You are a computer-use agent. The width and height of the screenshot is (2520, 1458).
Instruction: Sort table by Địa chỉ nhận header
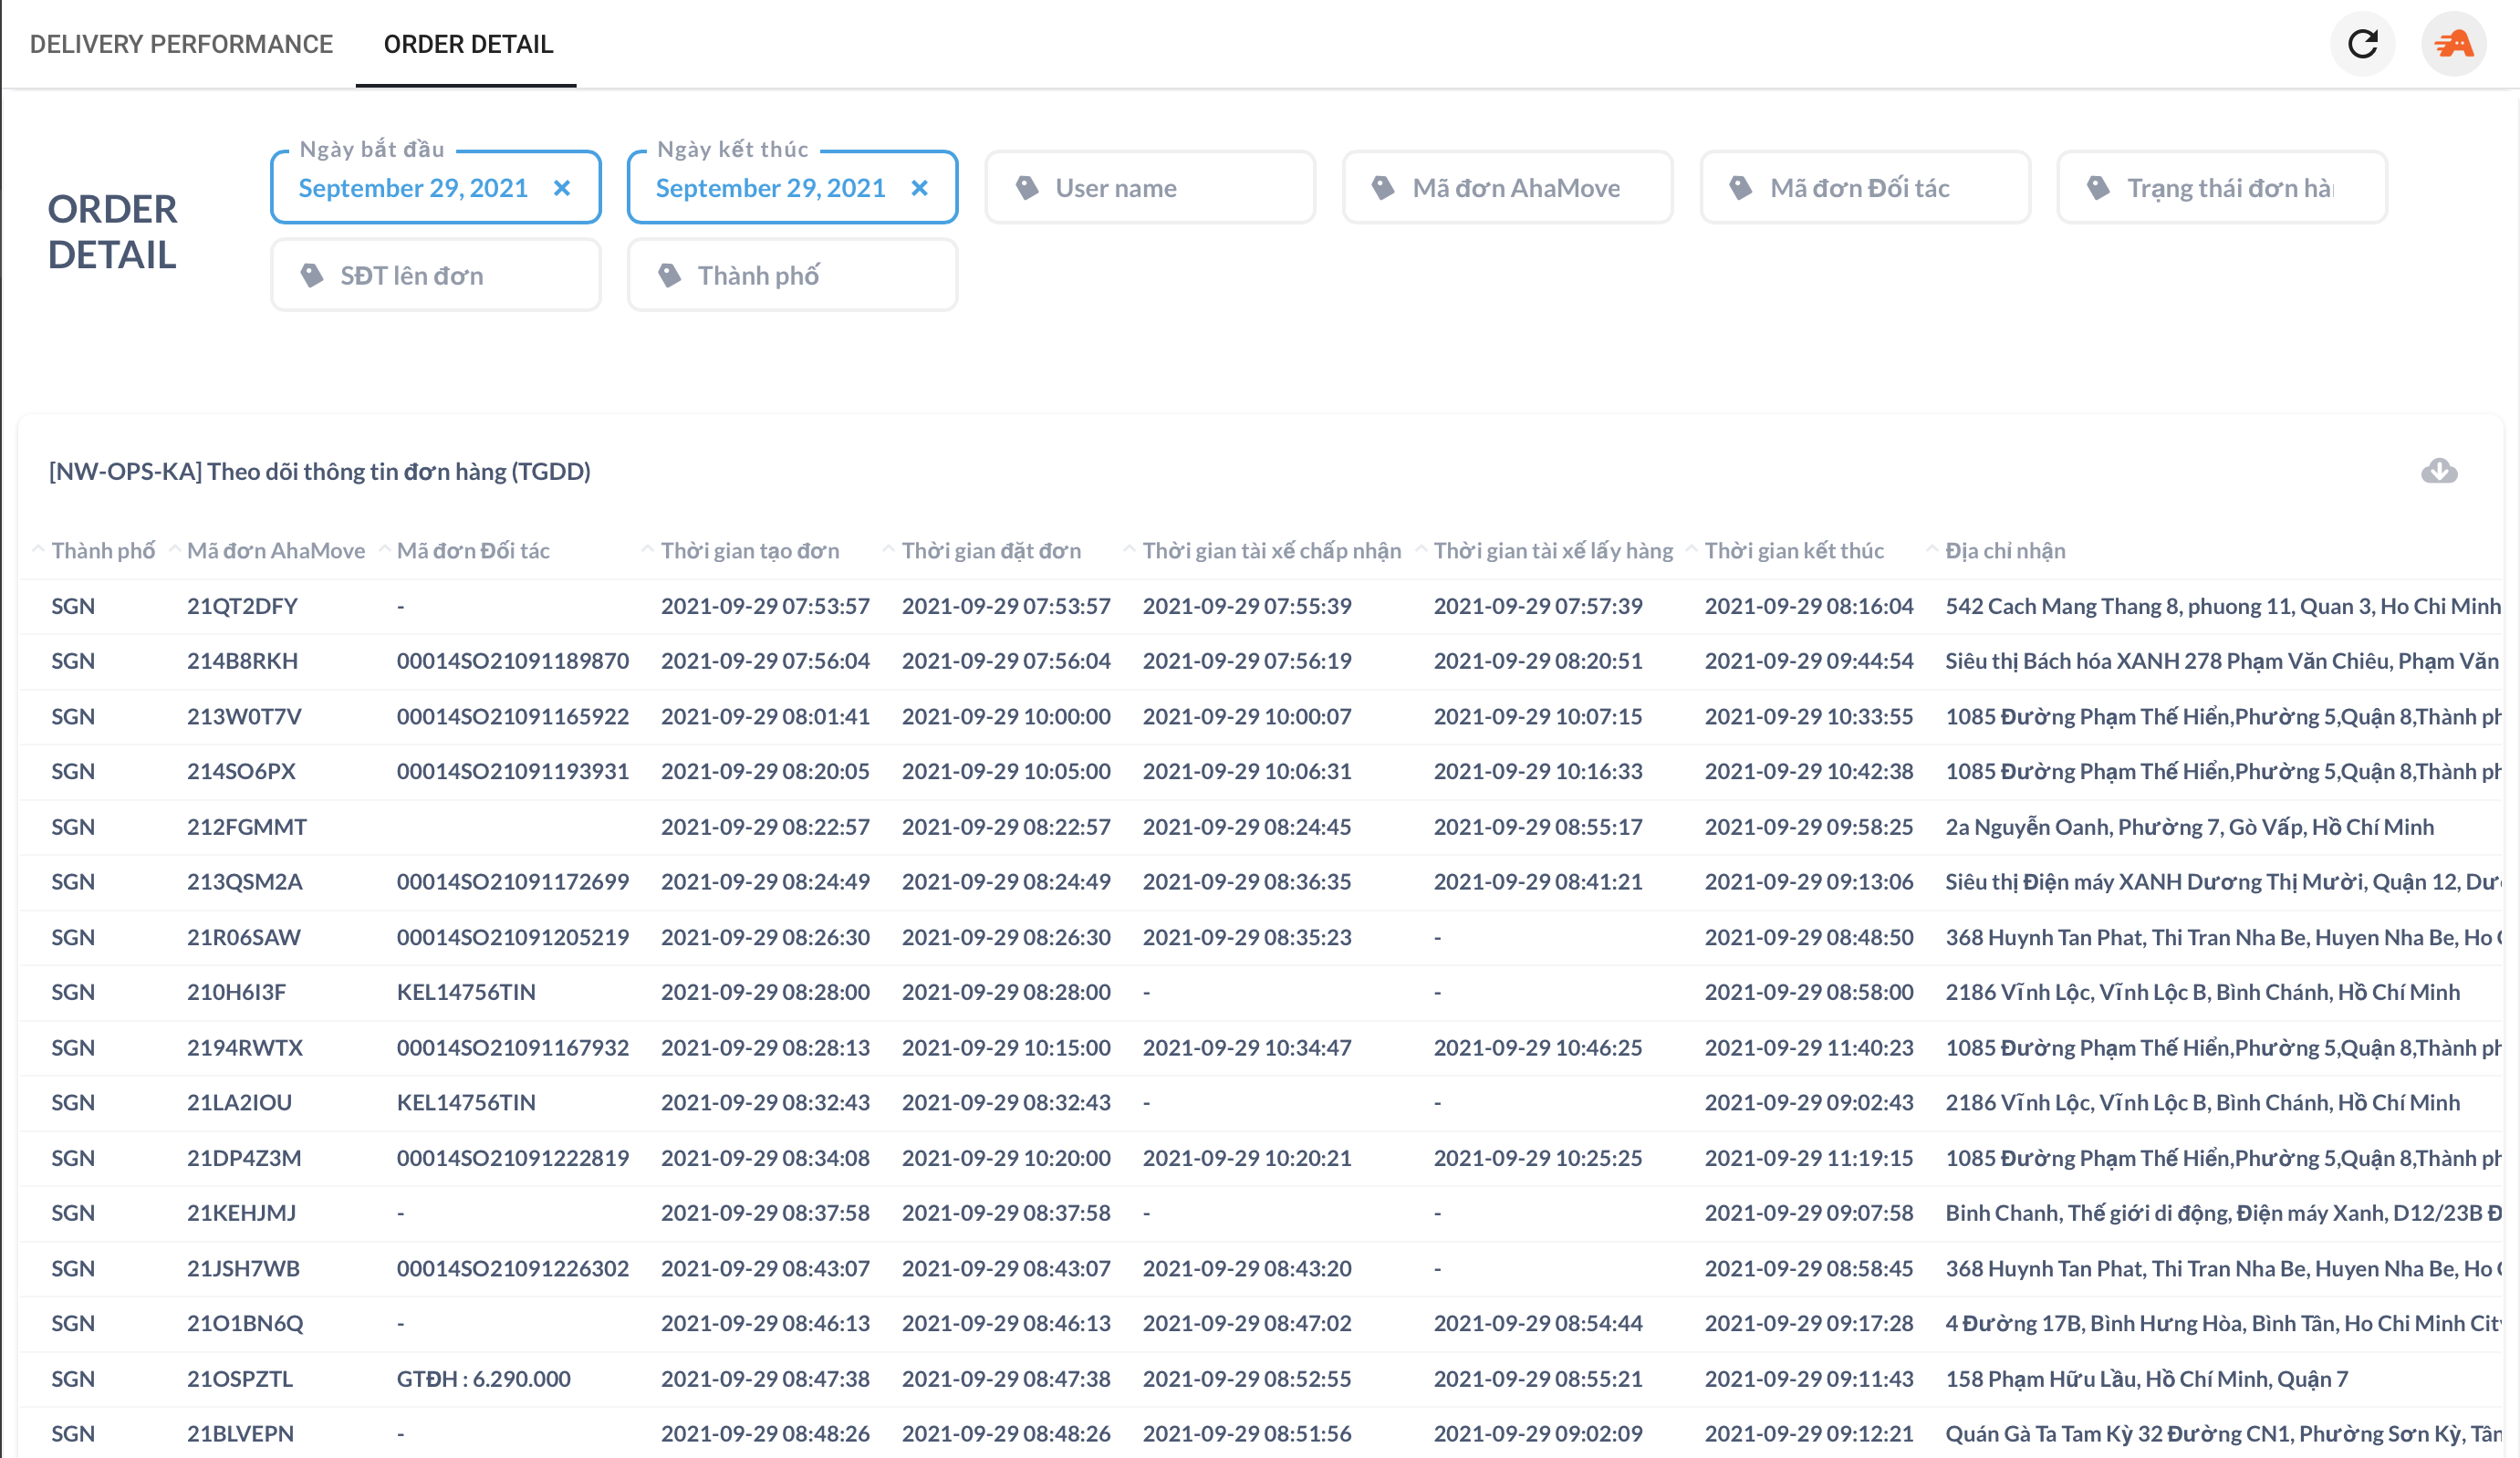2004,551
